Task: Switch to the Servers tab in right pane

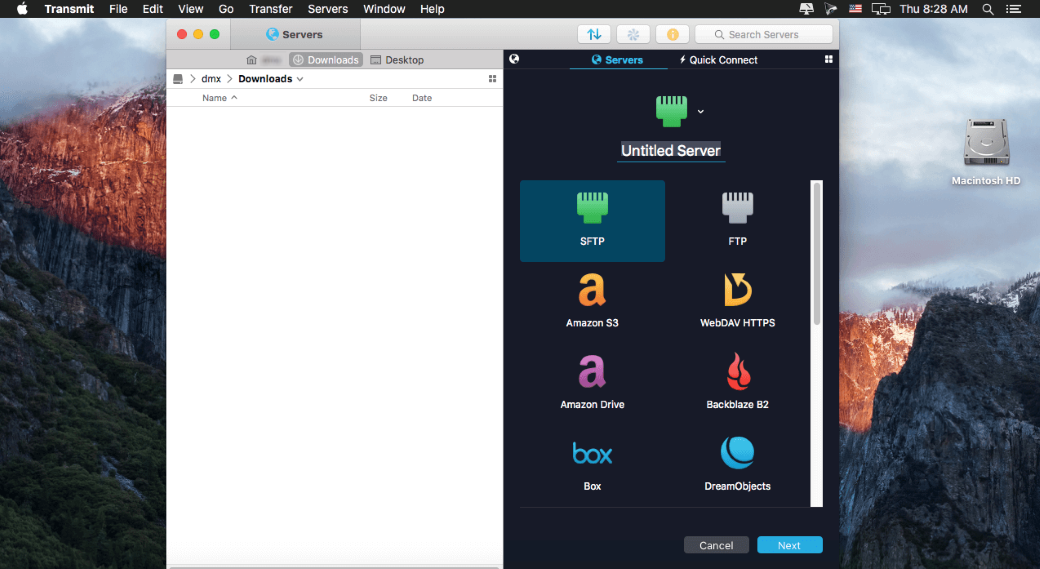Action: 618,60
